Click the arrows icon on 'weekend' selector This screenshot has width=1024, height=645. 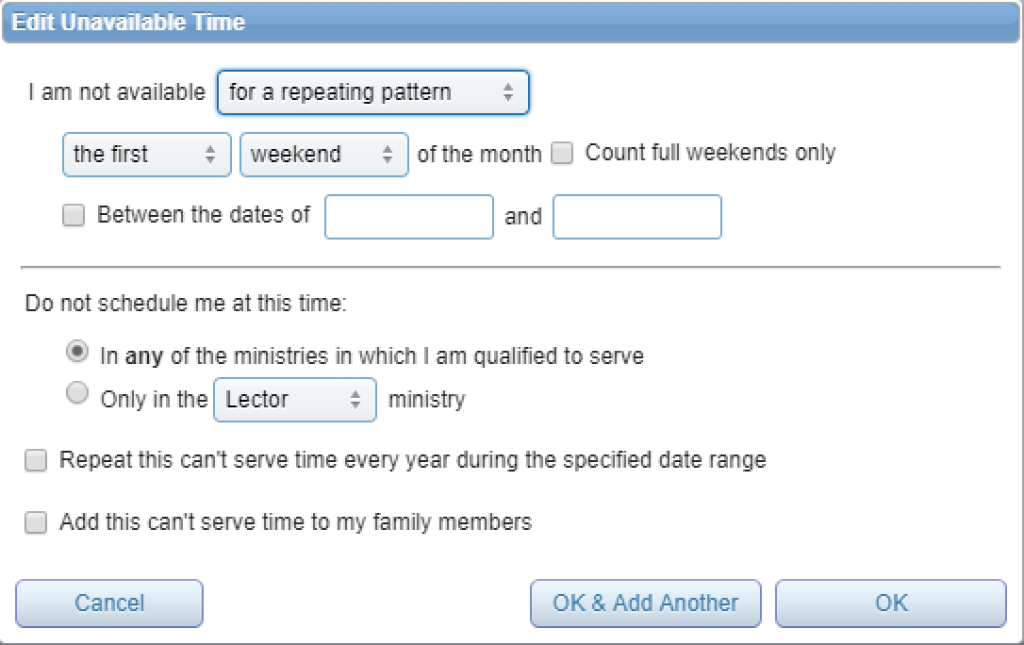(388, 155)
